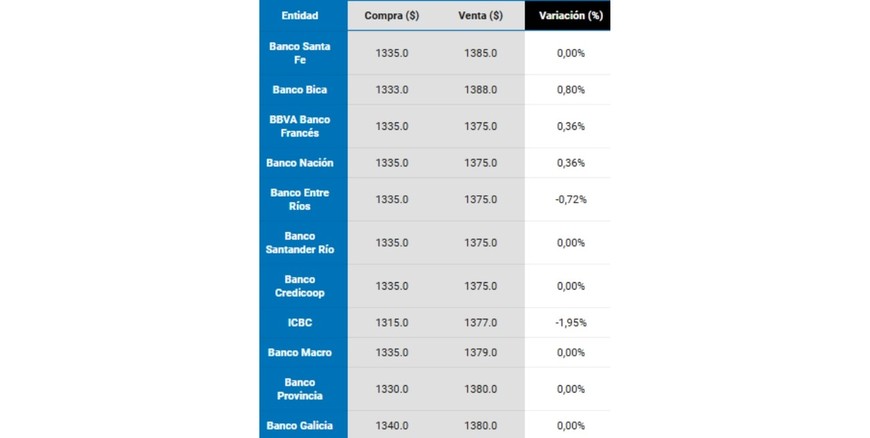Image resolution: width=870 pixels, height=438 pixels.
Task: Open the Banco Santa Fe entry
Action: pyautogui.click(x=300, y=53)
